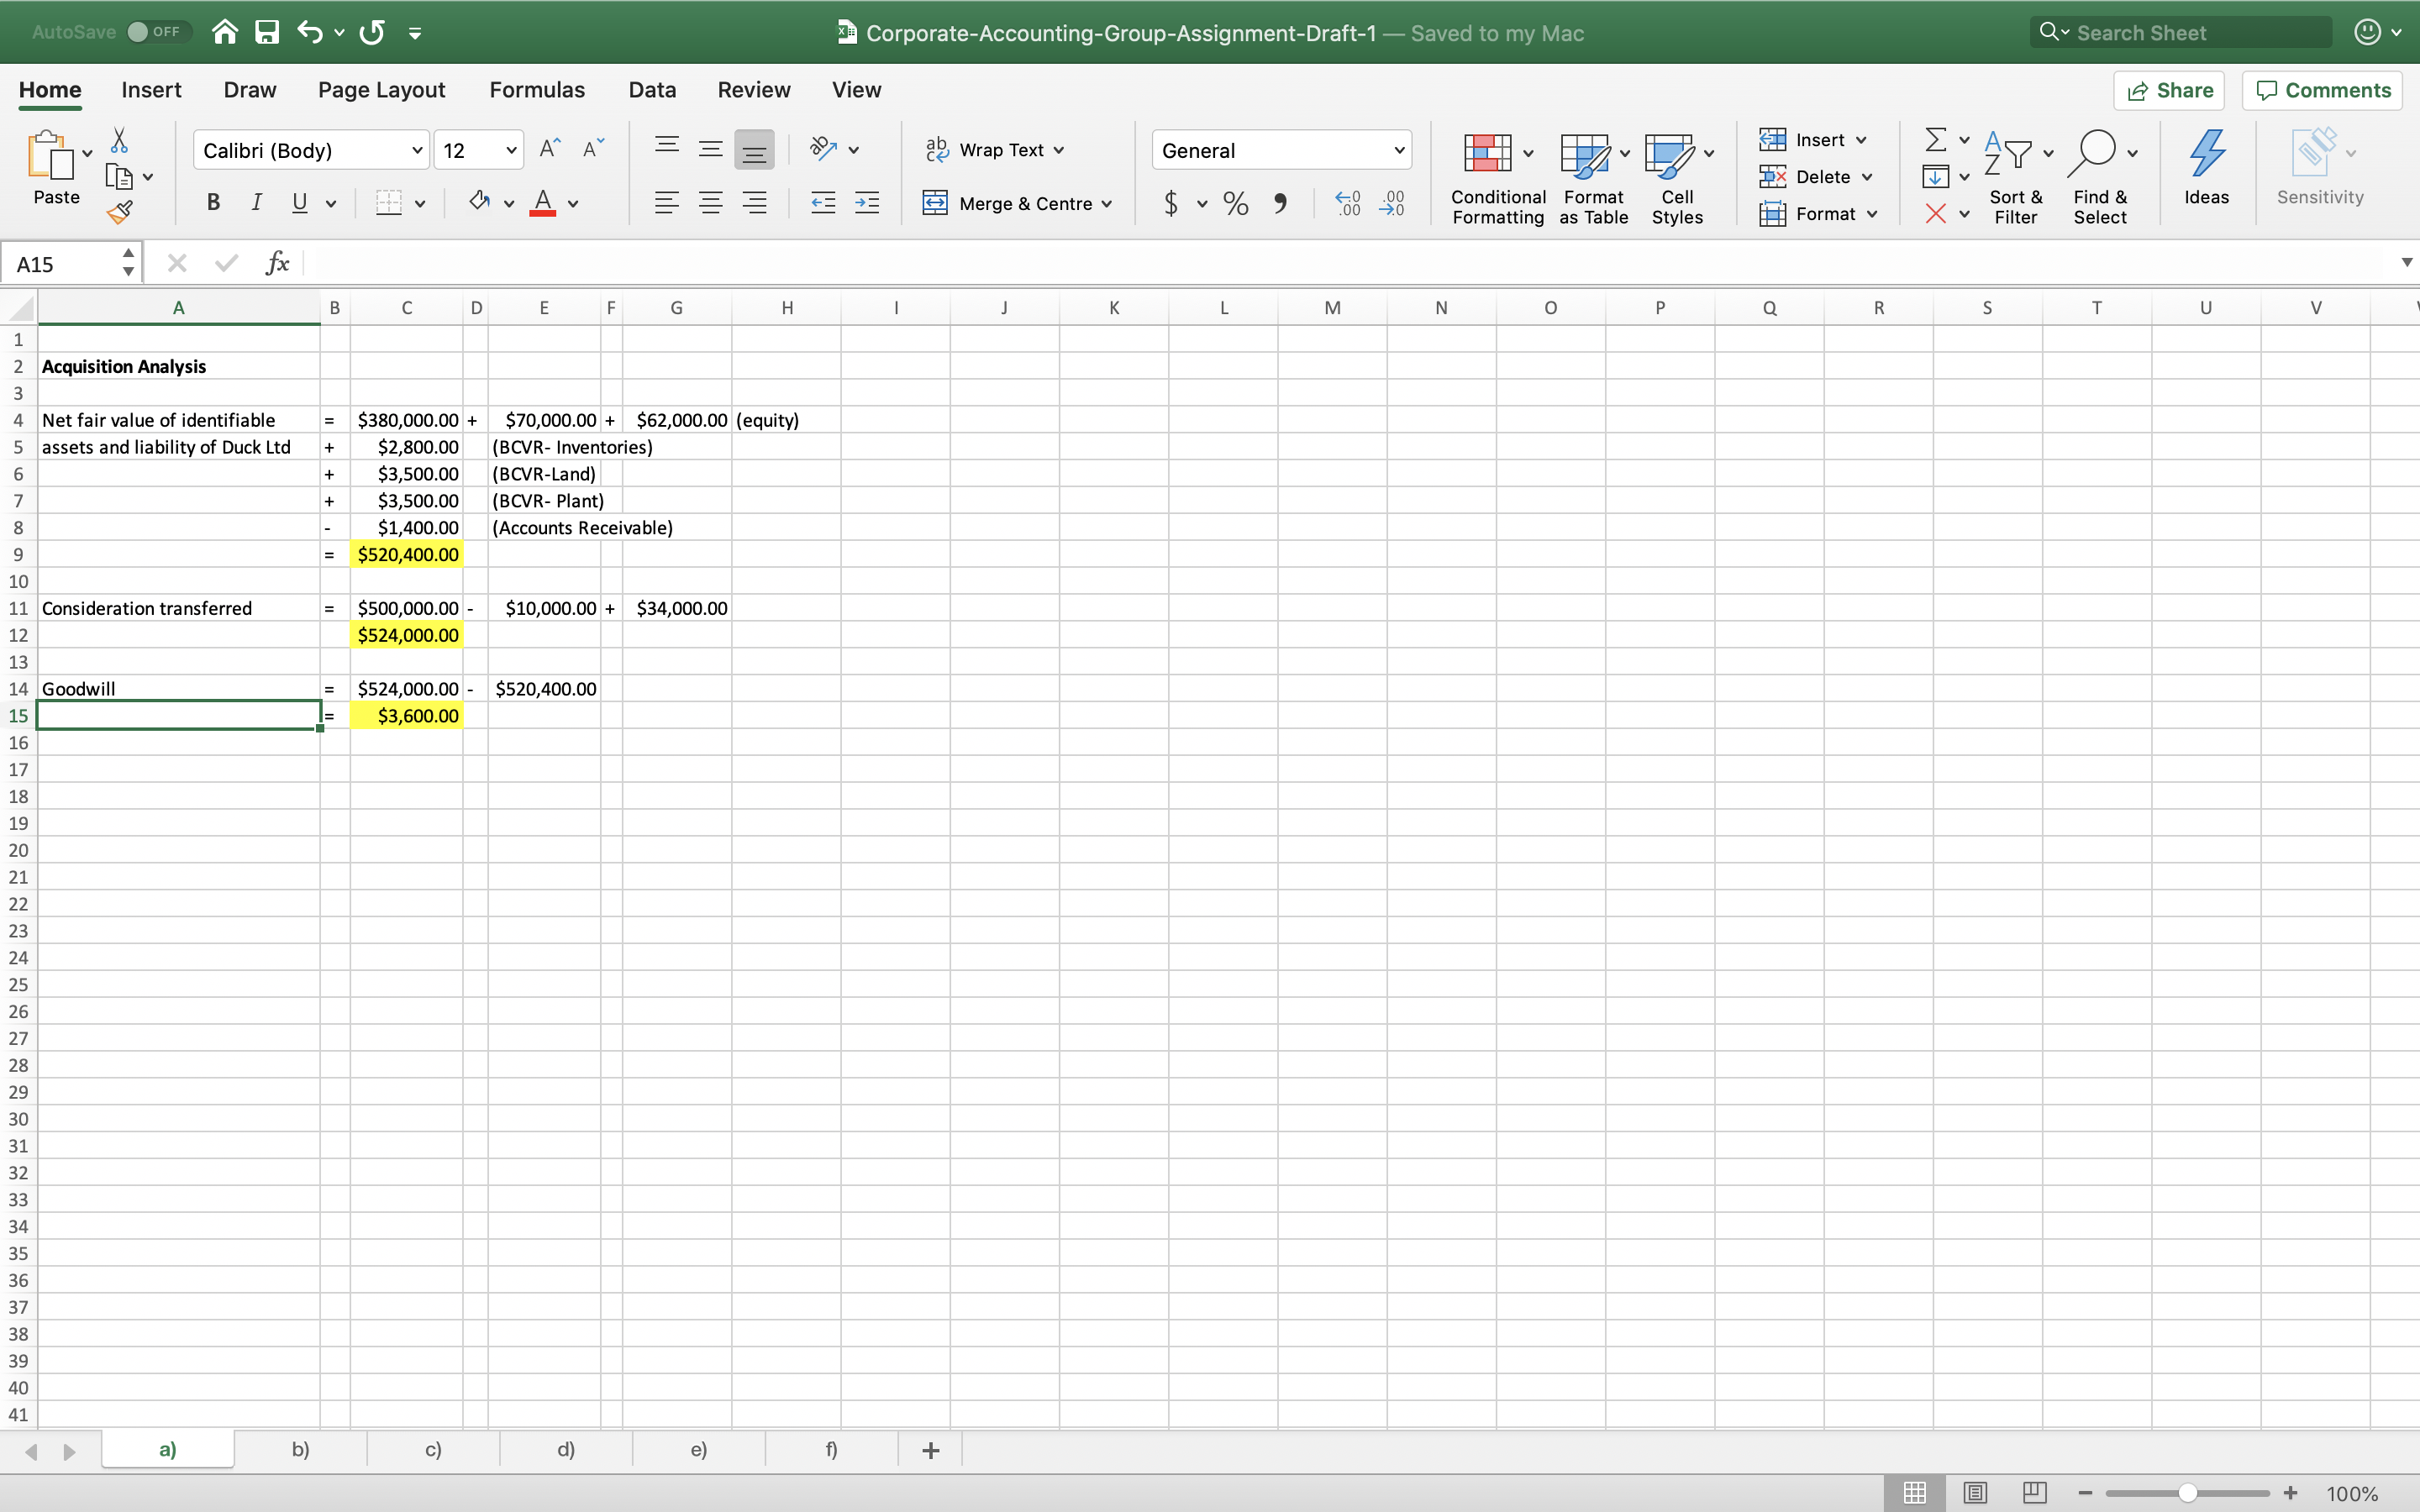Adjust the zoom slider
Image resolution: width=2420 pixels, height=1512 pixels.
pyautogui.click(x=2186, y=1491)
